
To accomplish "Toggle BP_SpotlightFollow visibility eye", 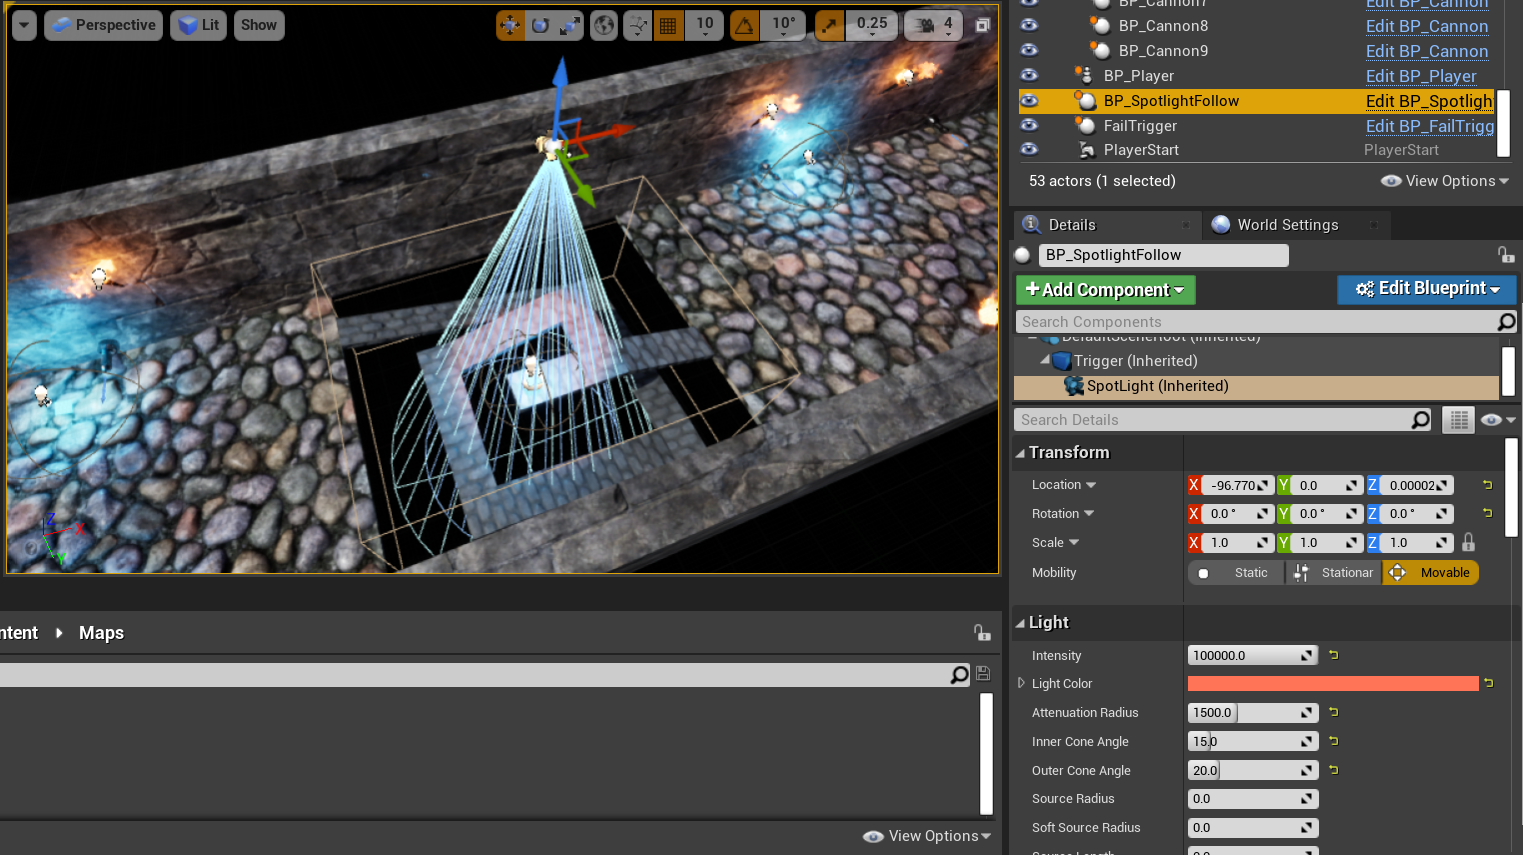I will point(1029,101).
